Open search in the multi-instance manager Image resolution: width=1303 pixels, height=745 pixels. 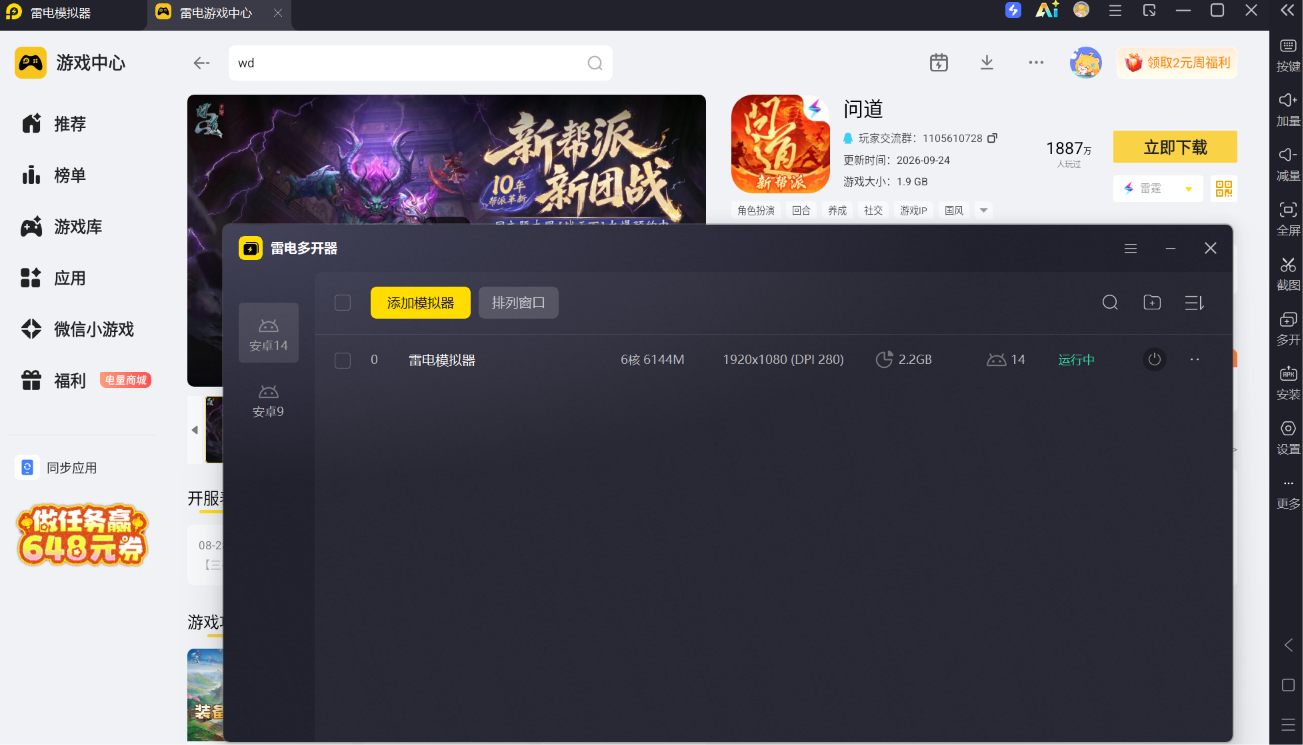coord(1110,302)
